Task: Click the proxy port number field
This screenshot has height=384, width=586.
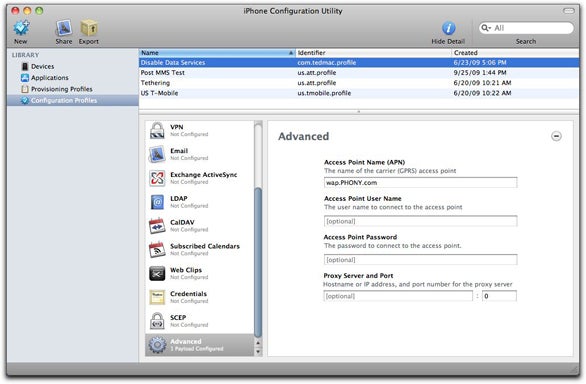Action: point(499,296)
